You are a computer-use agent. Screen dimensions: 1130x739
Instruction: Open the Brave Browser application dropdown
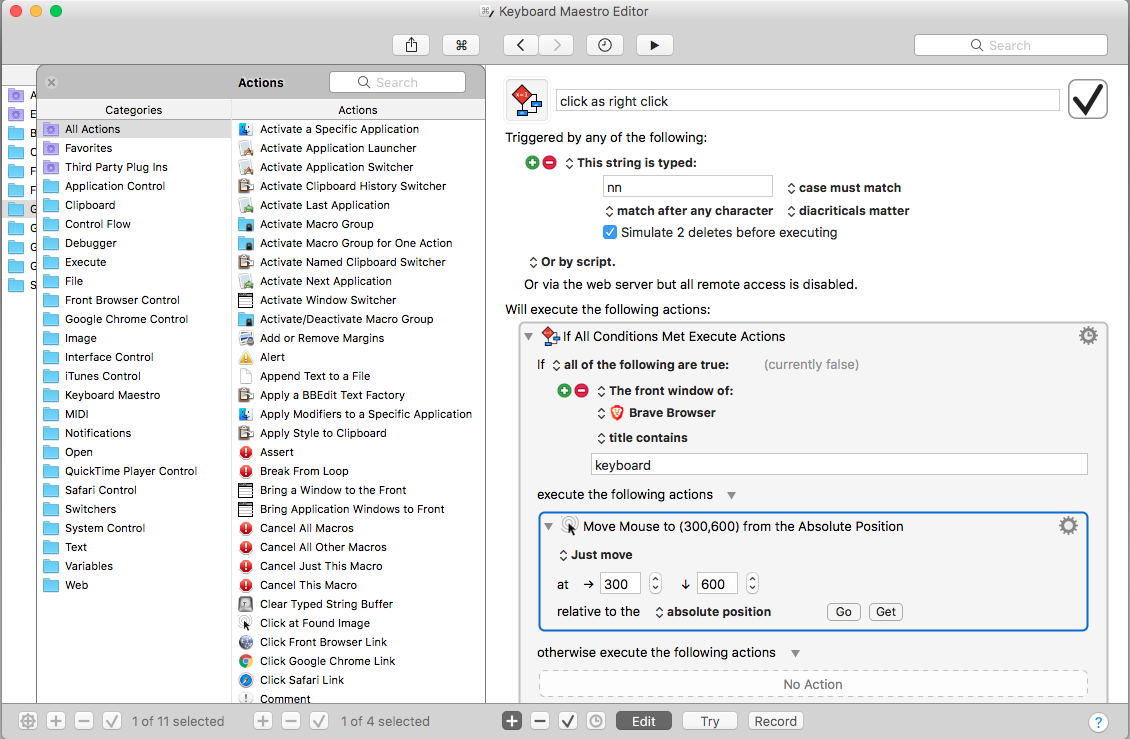pyautogui.click(x=657, y=413)
